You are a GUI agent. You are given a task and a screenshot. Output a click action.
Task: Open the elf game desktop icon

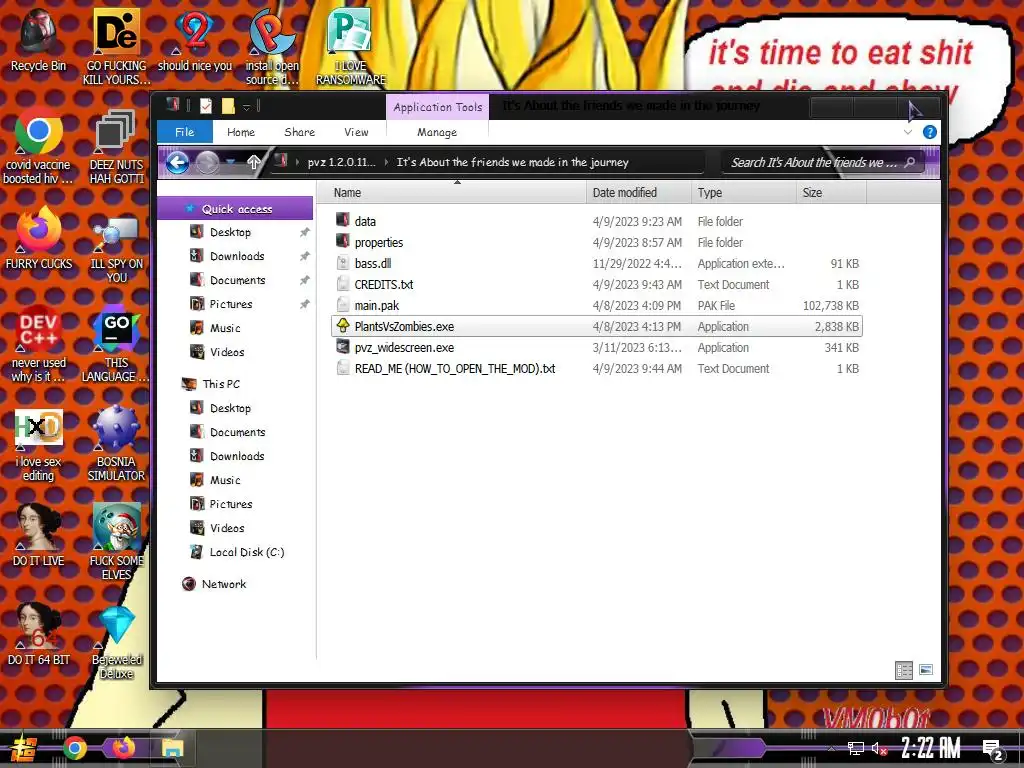[116, 542]
